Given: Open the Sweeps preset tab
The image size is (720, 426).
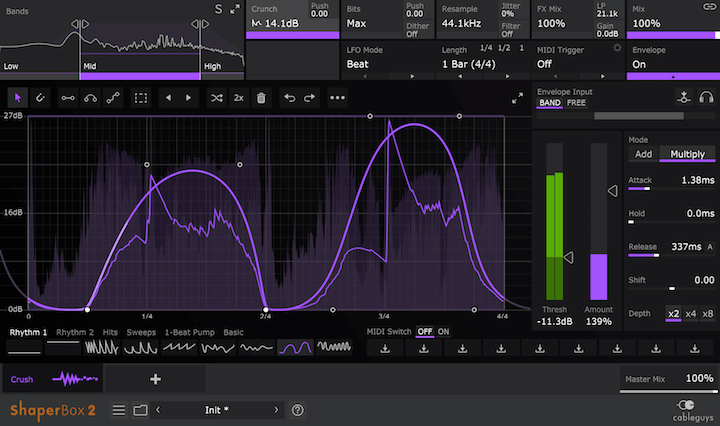Looking at the screenshot, I should pyautogui.click(x=141, y=332).
